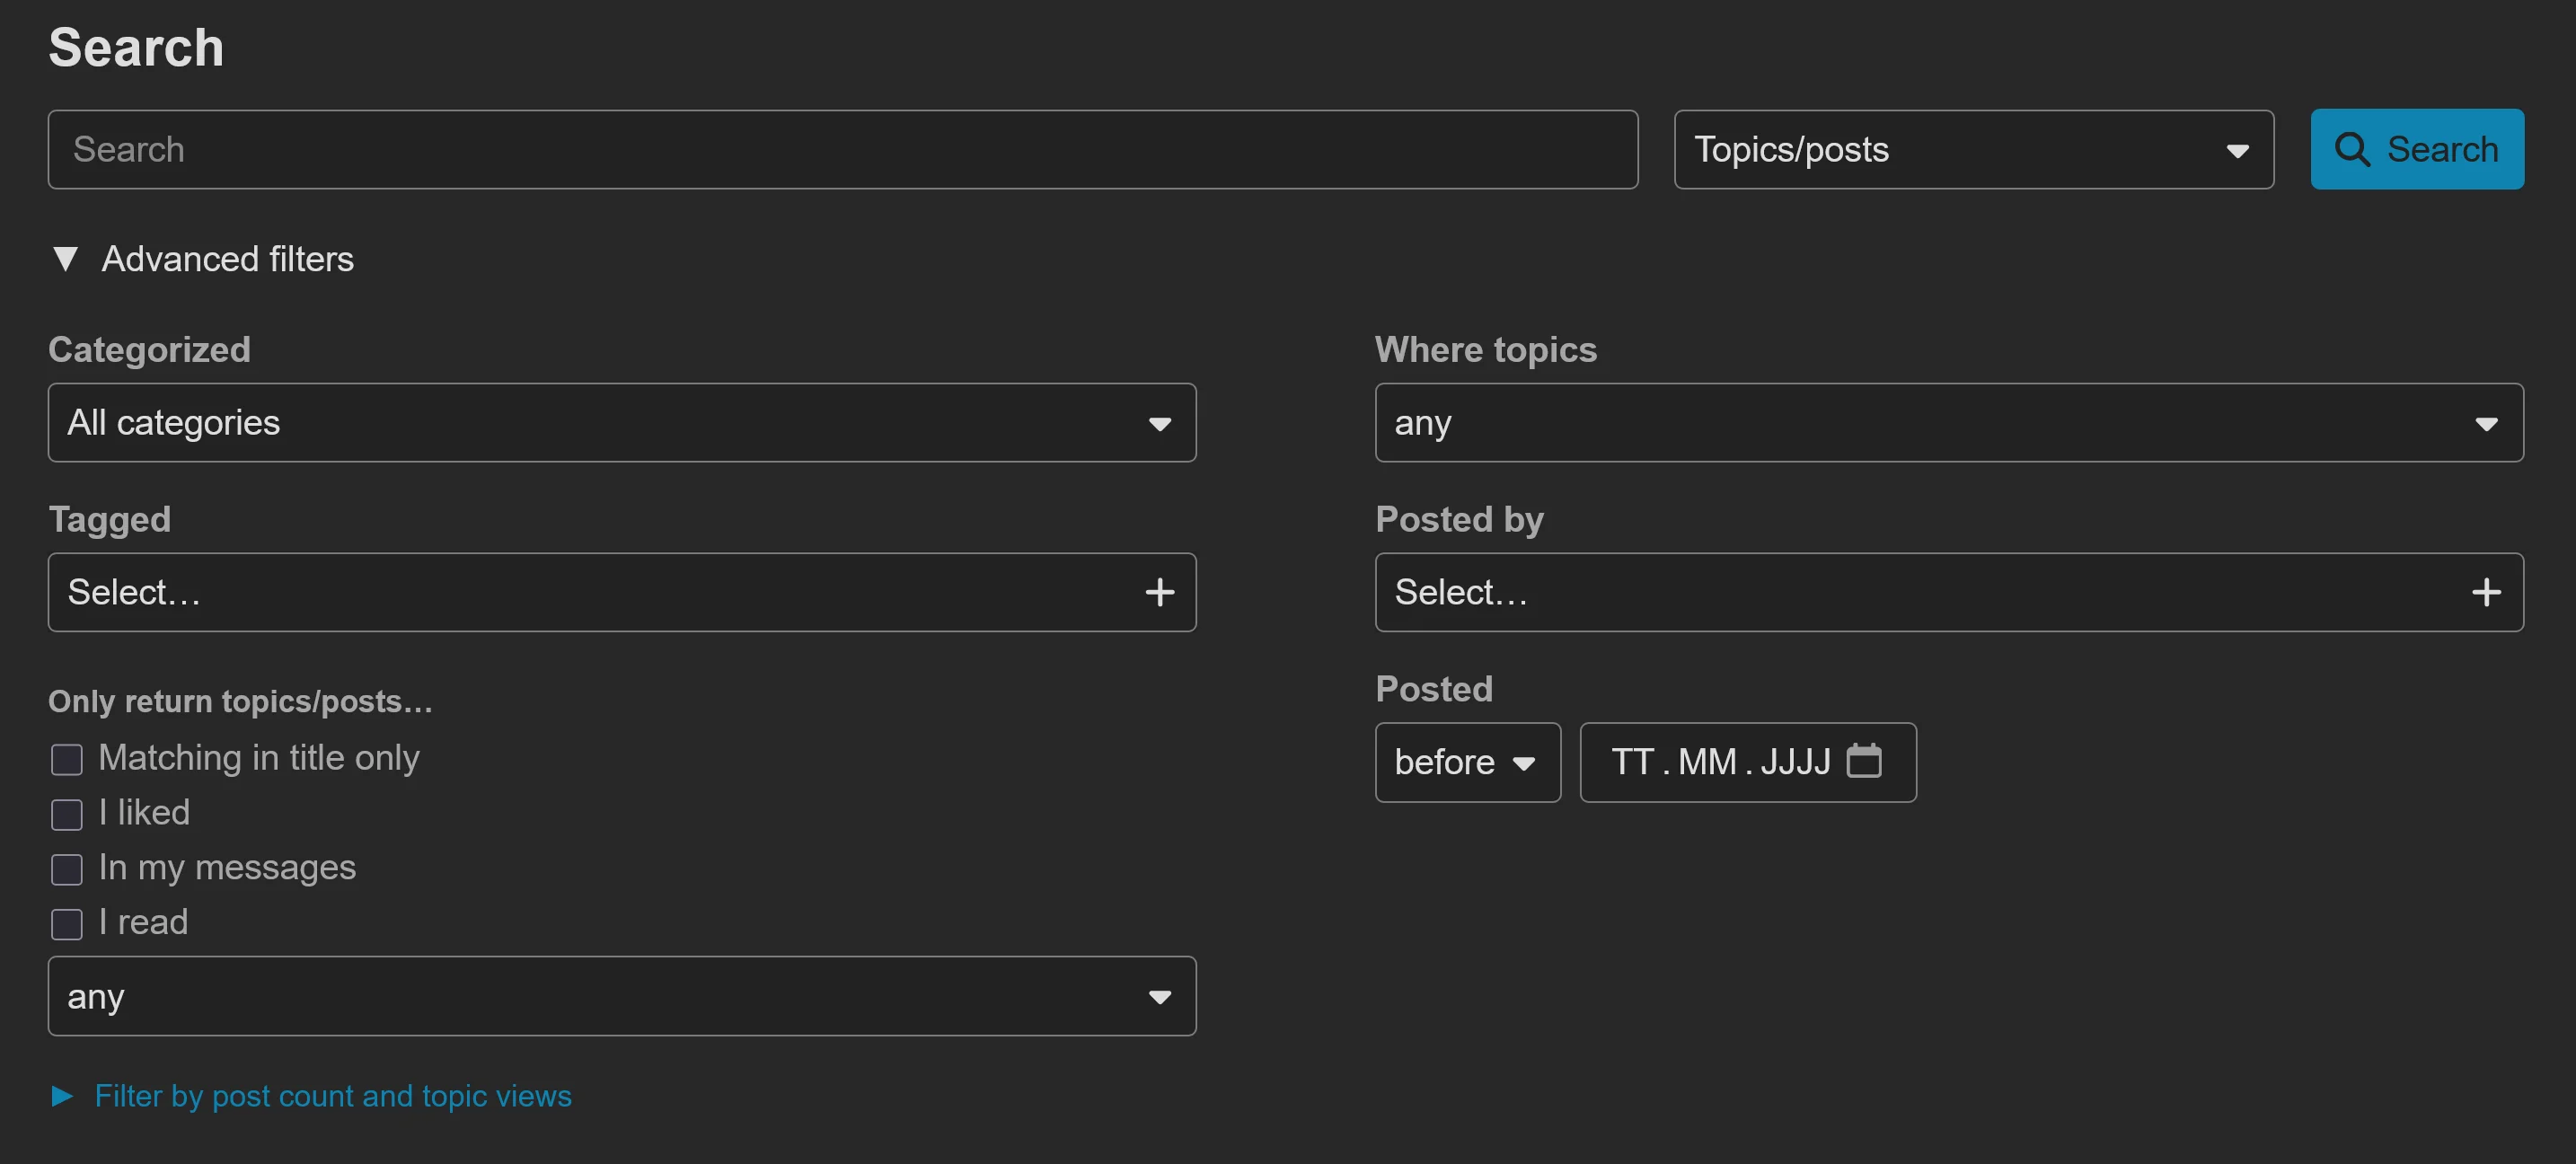Click plus icon in Tagged selector
This screenshot has height=1164, width=2576.
click(1159, 592)
